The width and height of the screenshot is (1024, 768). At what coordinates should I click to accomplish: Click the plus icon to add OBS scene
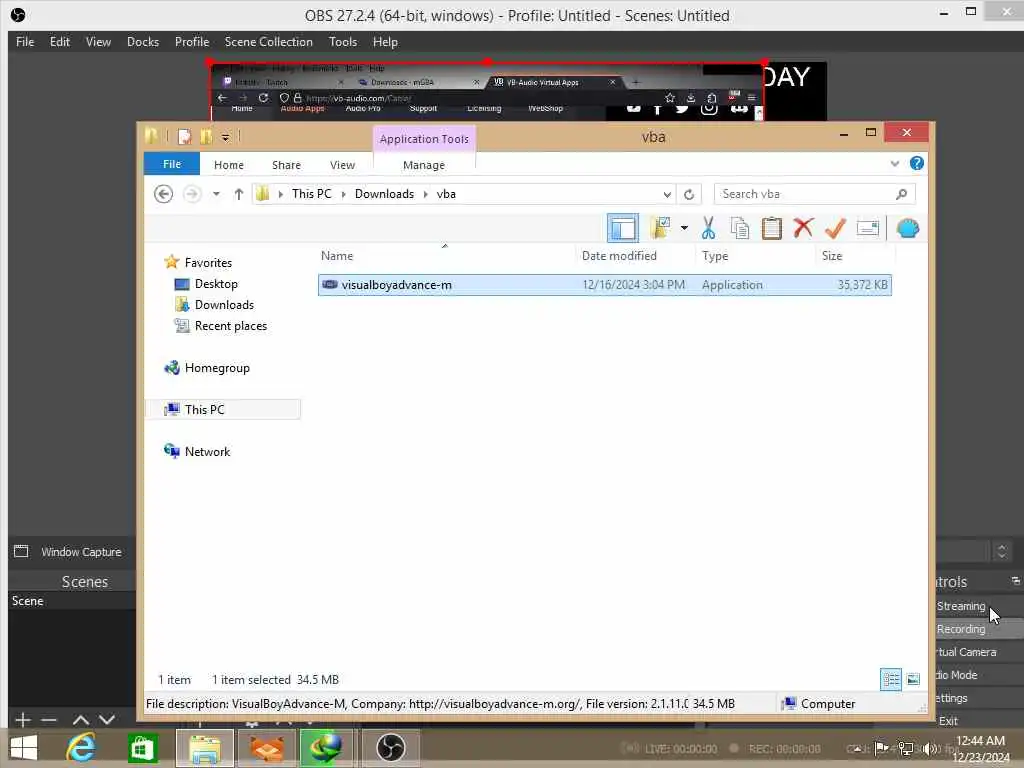coord(23,720)
